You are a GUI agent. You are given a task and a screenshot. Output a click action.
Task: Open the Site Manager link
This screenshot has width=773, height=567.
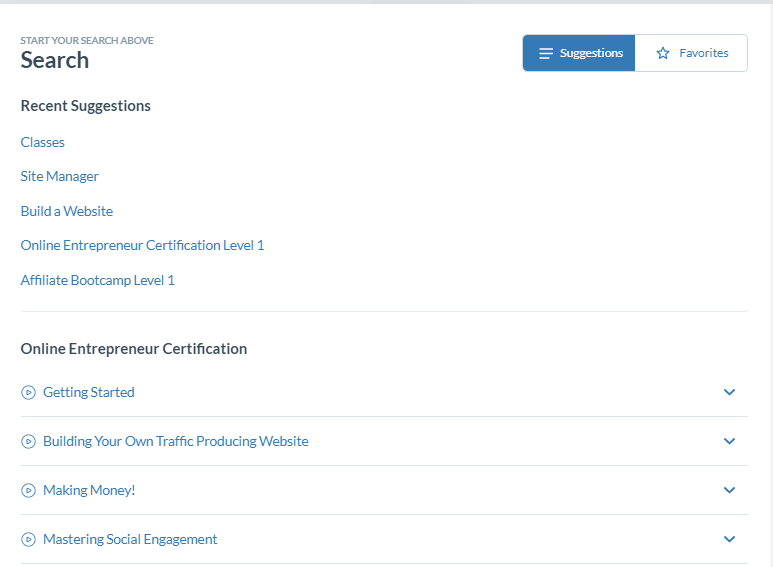click(60, 177)
